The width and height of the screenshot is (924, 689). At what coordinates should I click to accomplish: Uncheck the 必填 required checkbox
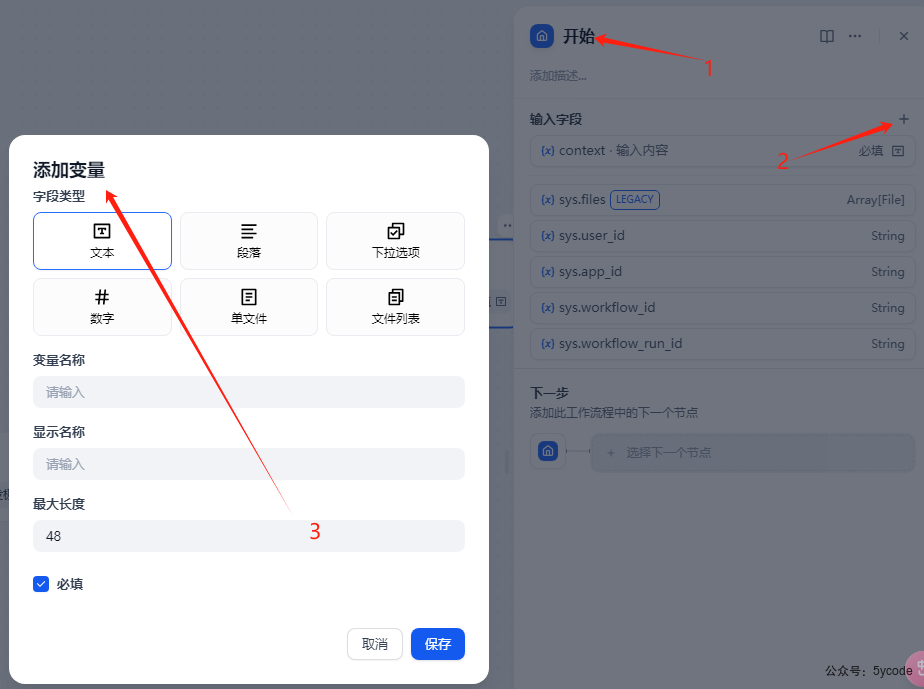(41, 584)
